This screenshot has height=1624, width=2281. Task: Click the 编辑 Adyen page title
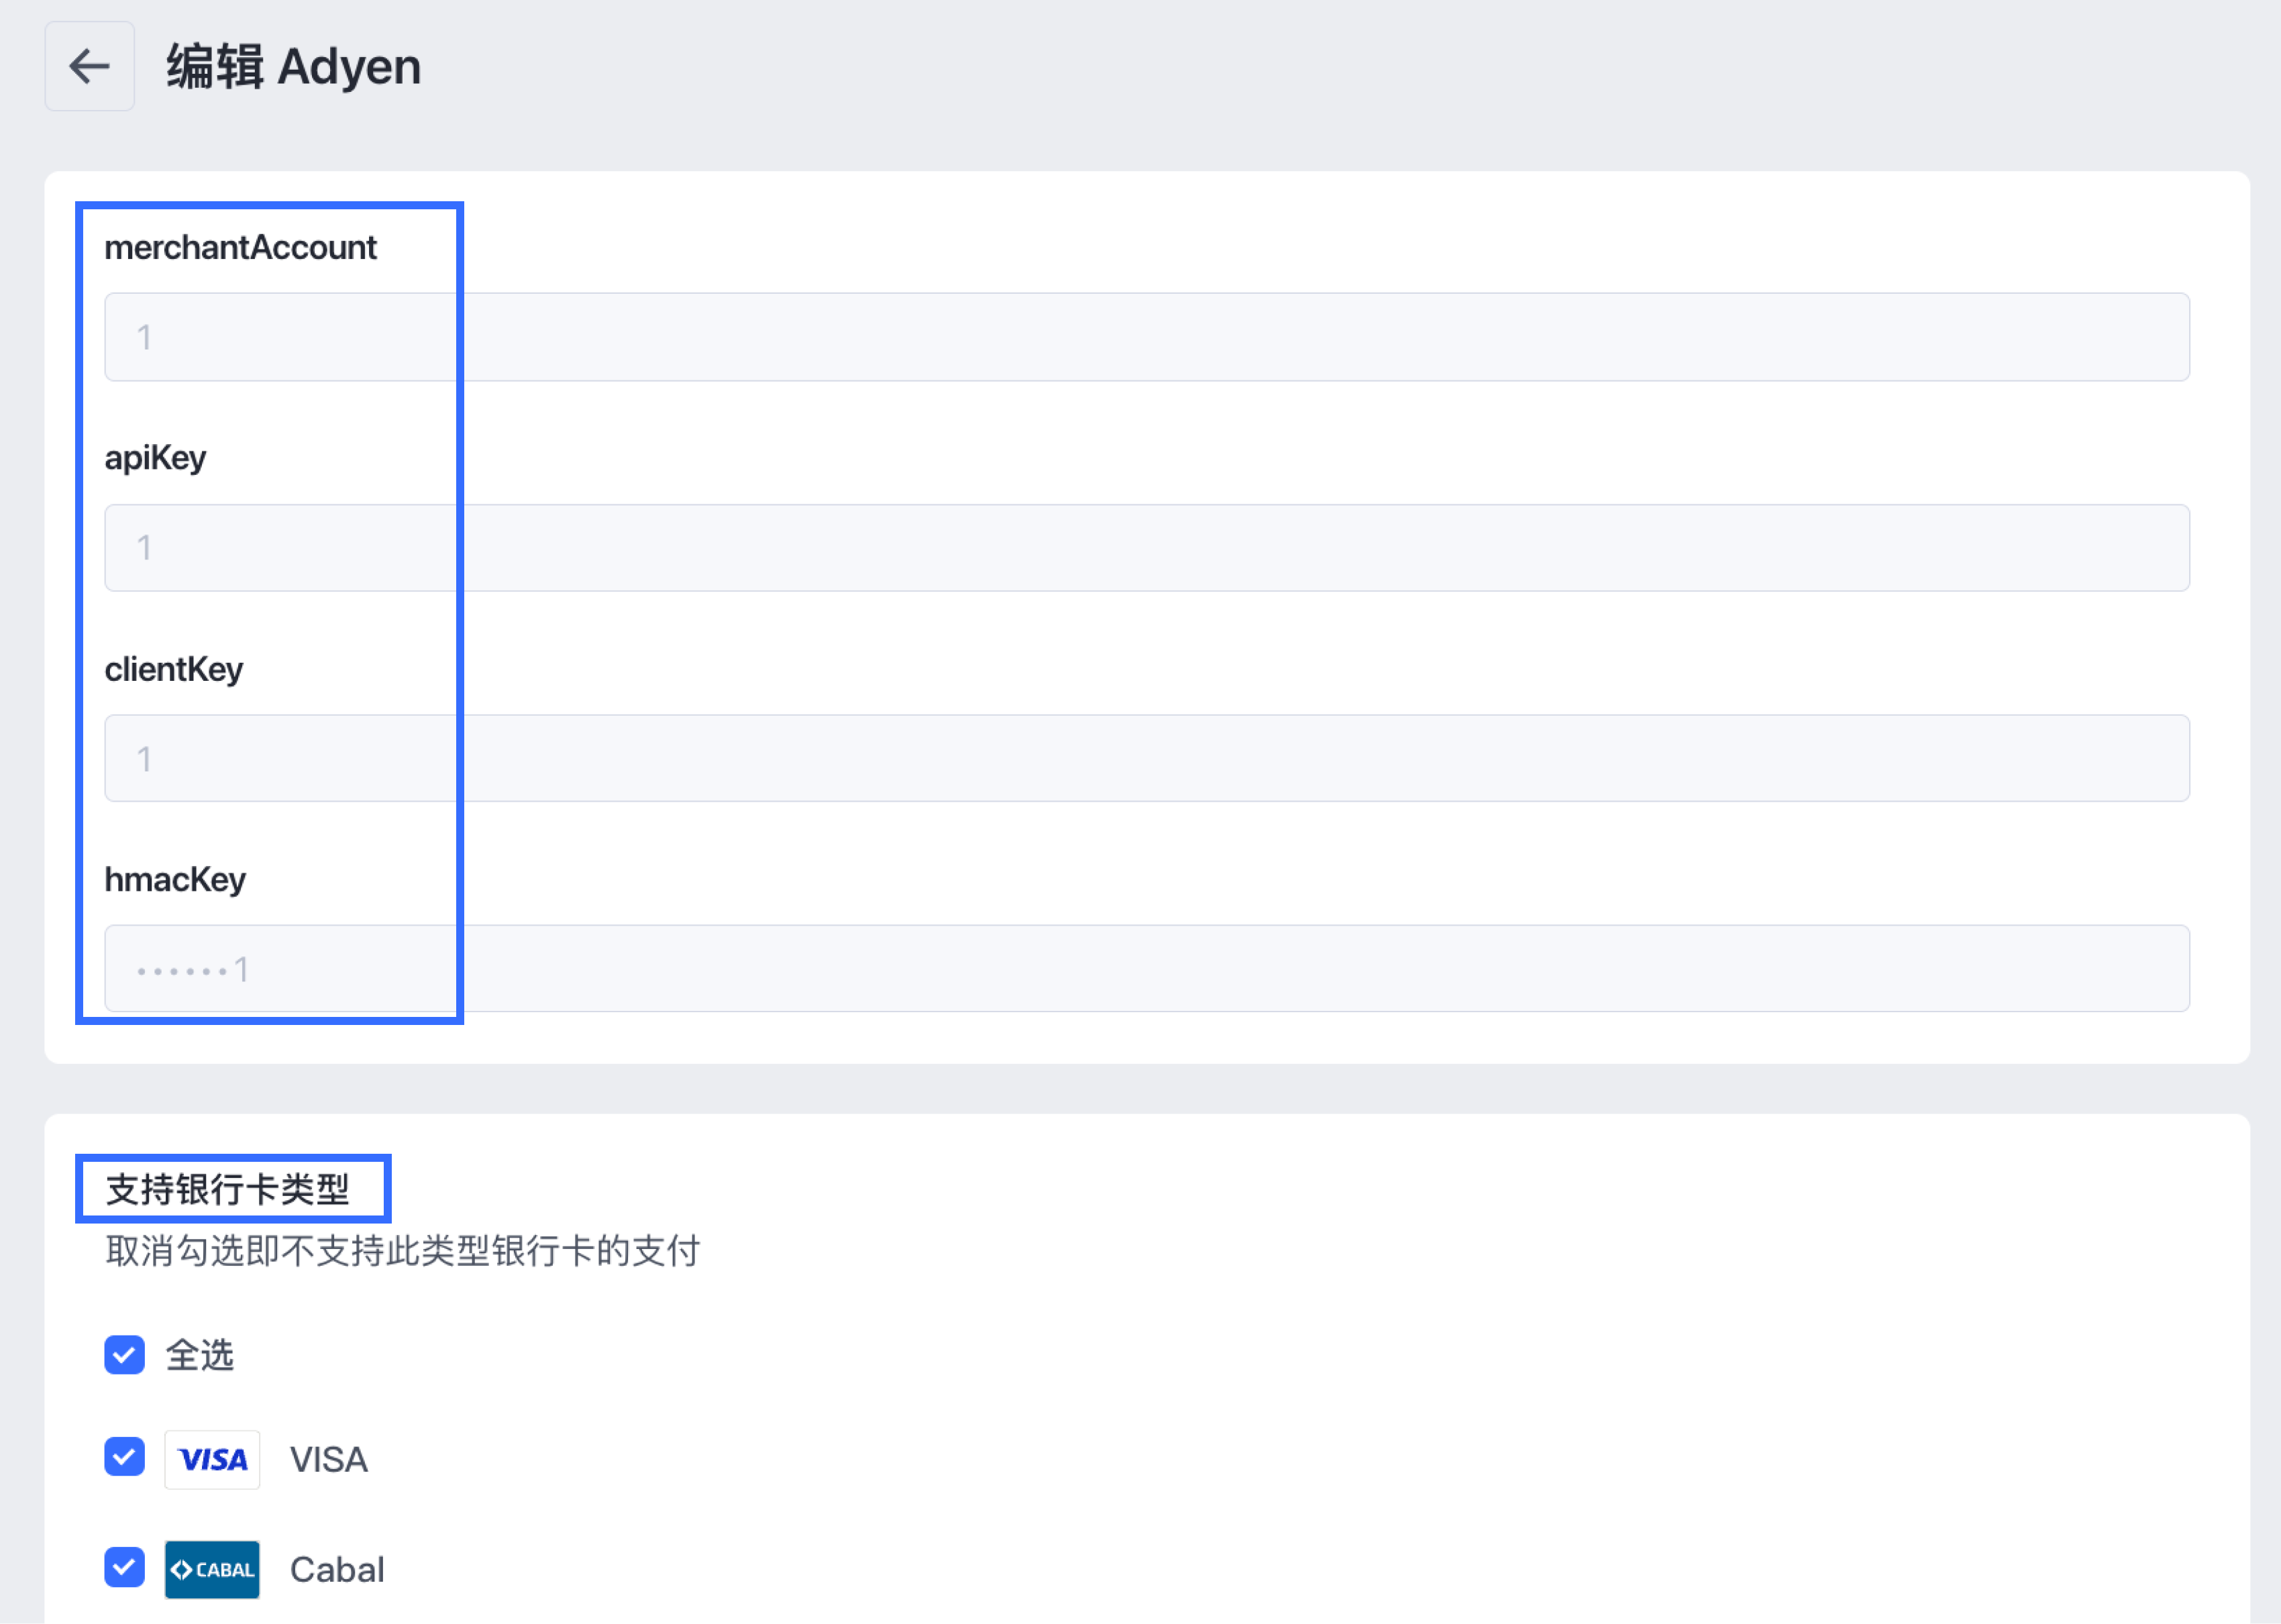293,67
